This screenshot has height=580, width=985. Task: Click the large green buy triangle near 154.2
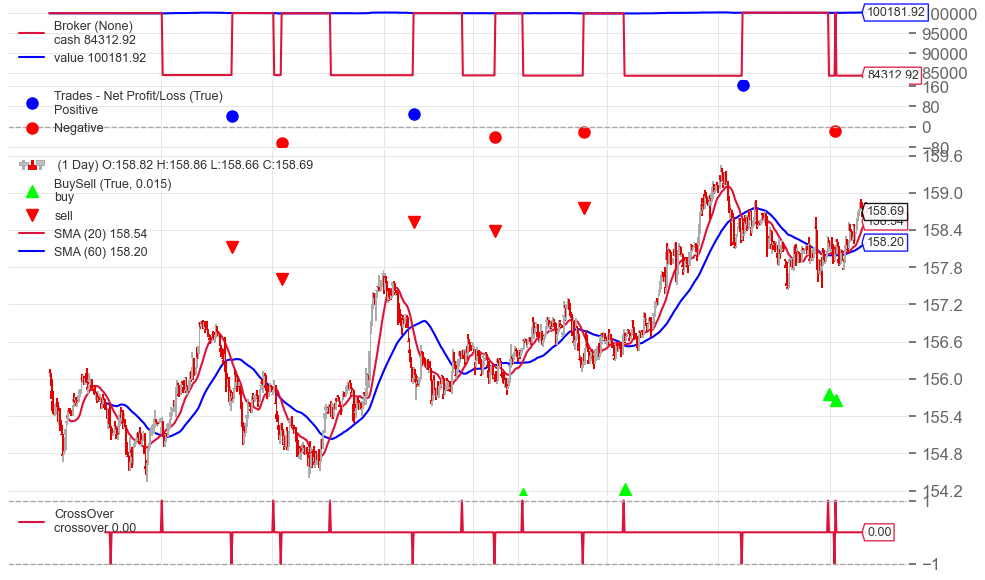pos(625,490)
